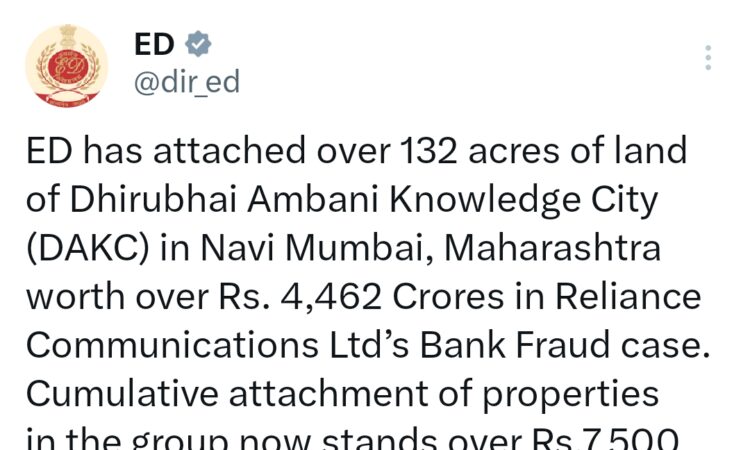
Task: Click the "Cumulative attachment of properties" line
Action: point(343,393)
